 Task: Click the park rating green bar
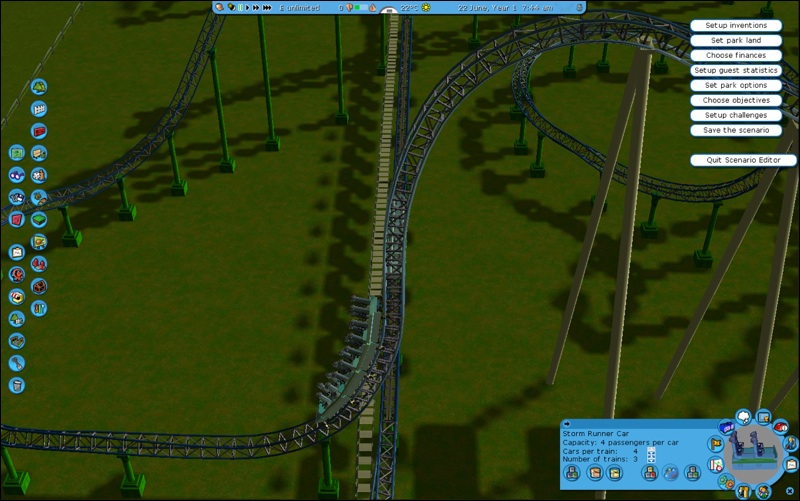point(361,8)
